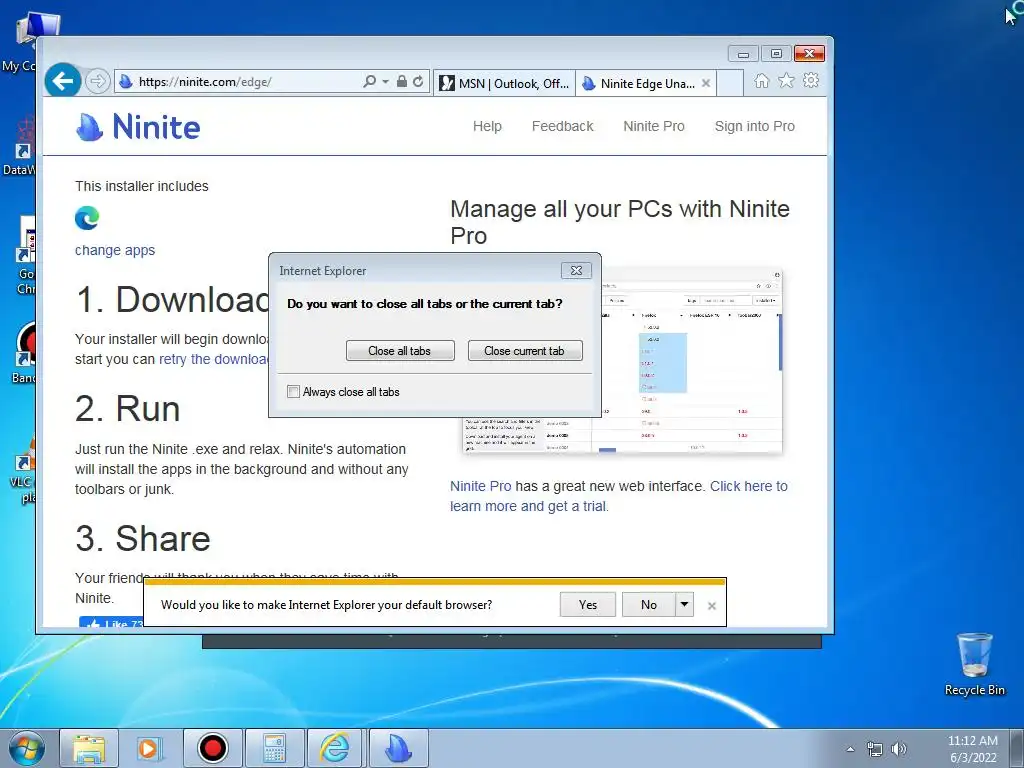Maximize the Internet Explorer window
The height and width of the screenshot is (768, 1024).
(776, 54)
